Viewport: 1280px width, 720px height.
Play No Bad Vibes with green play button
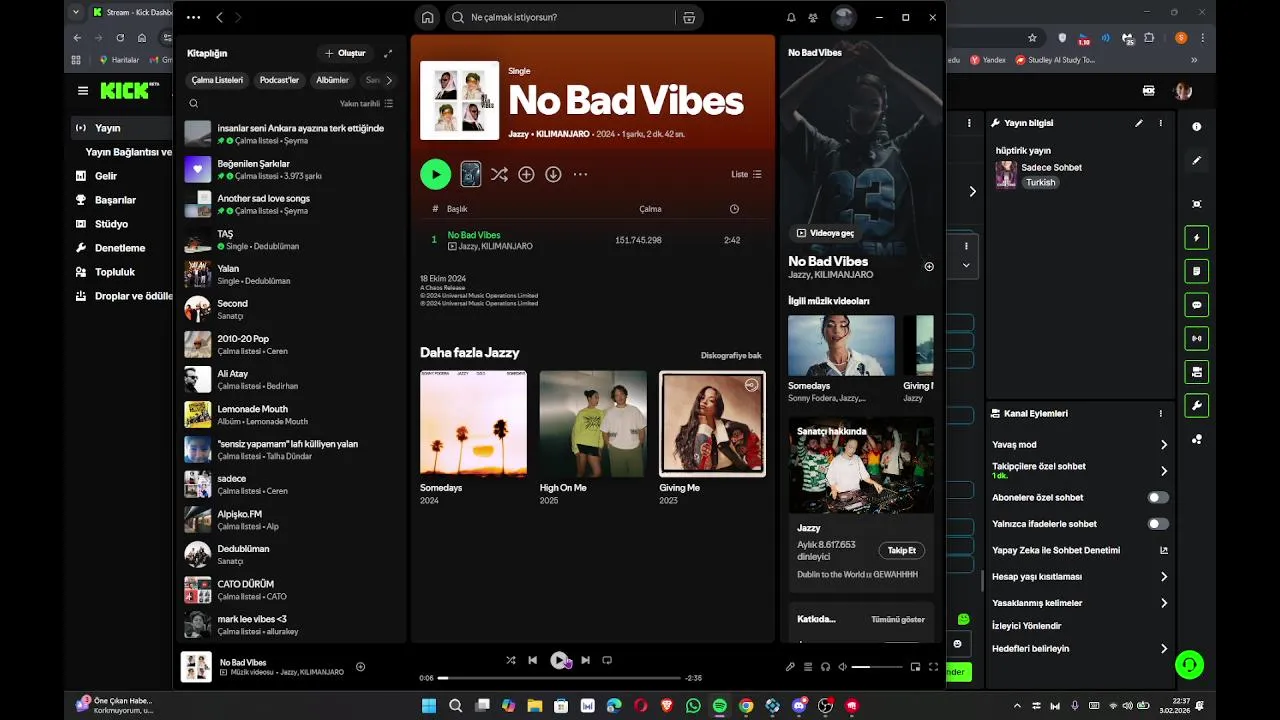pyautogui.click(x=435, y=174)
